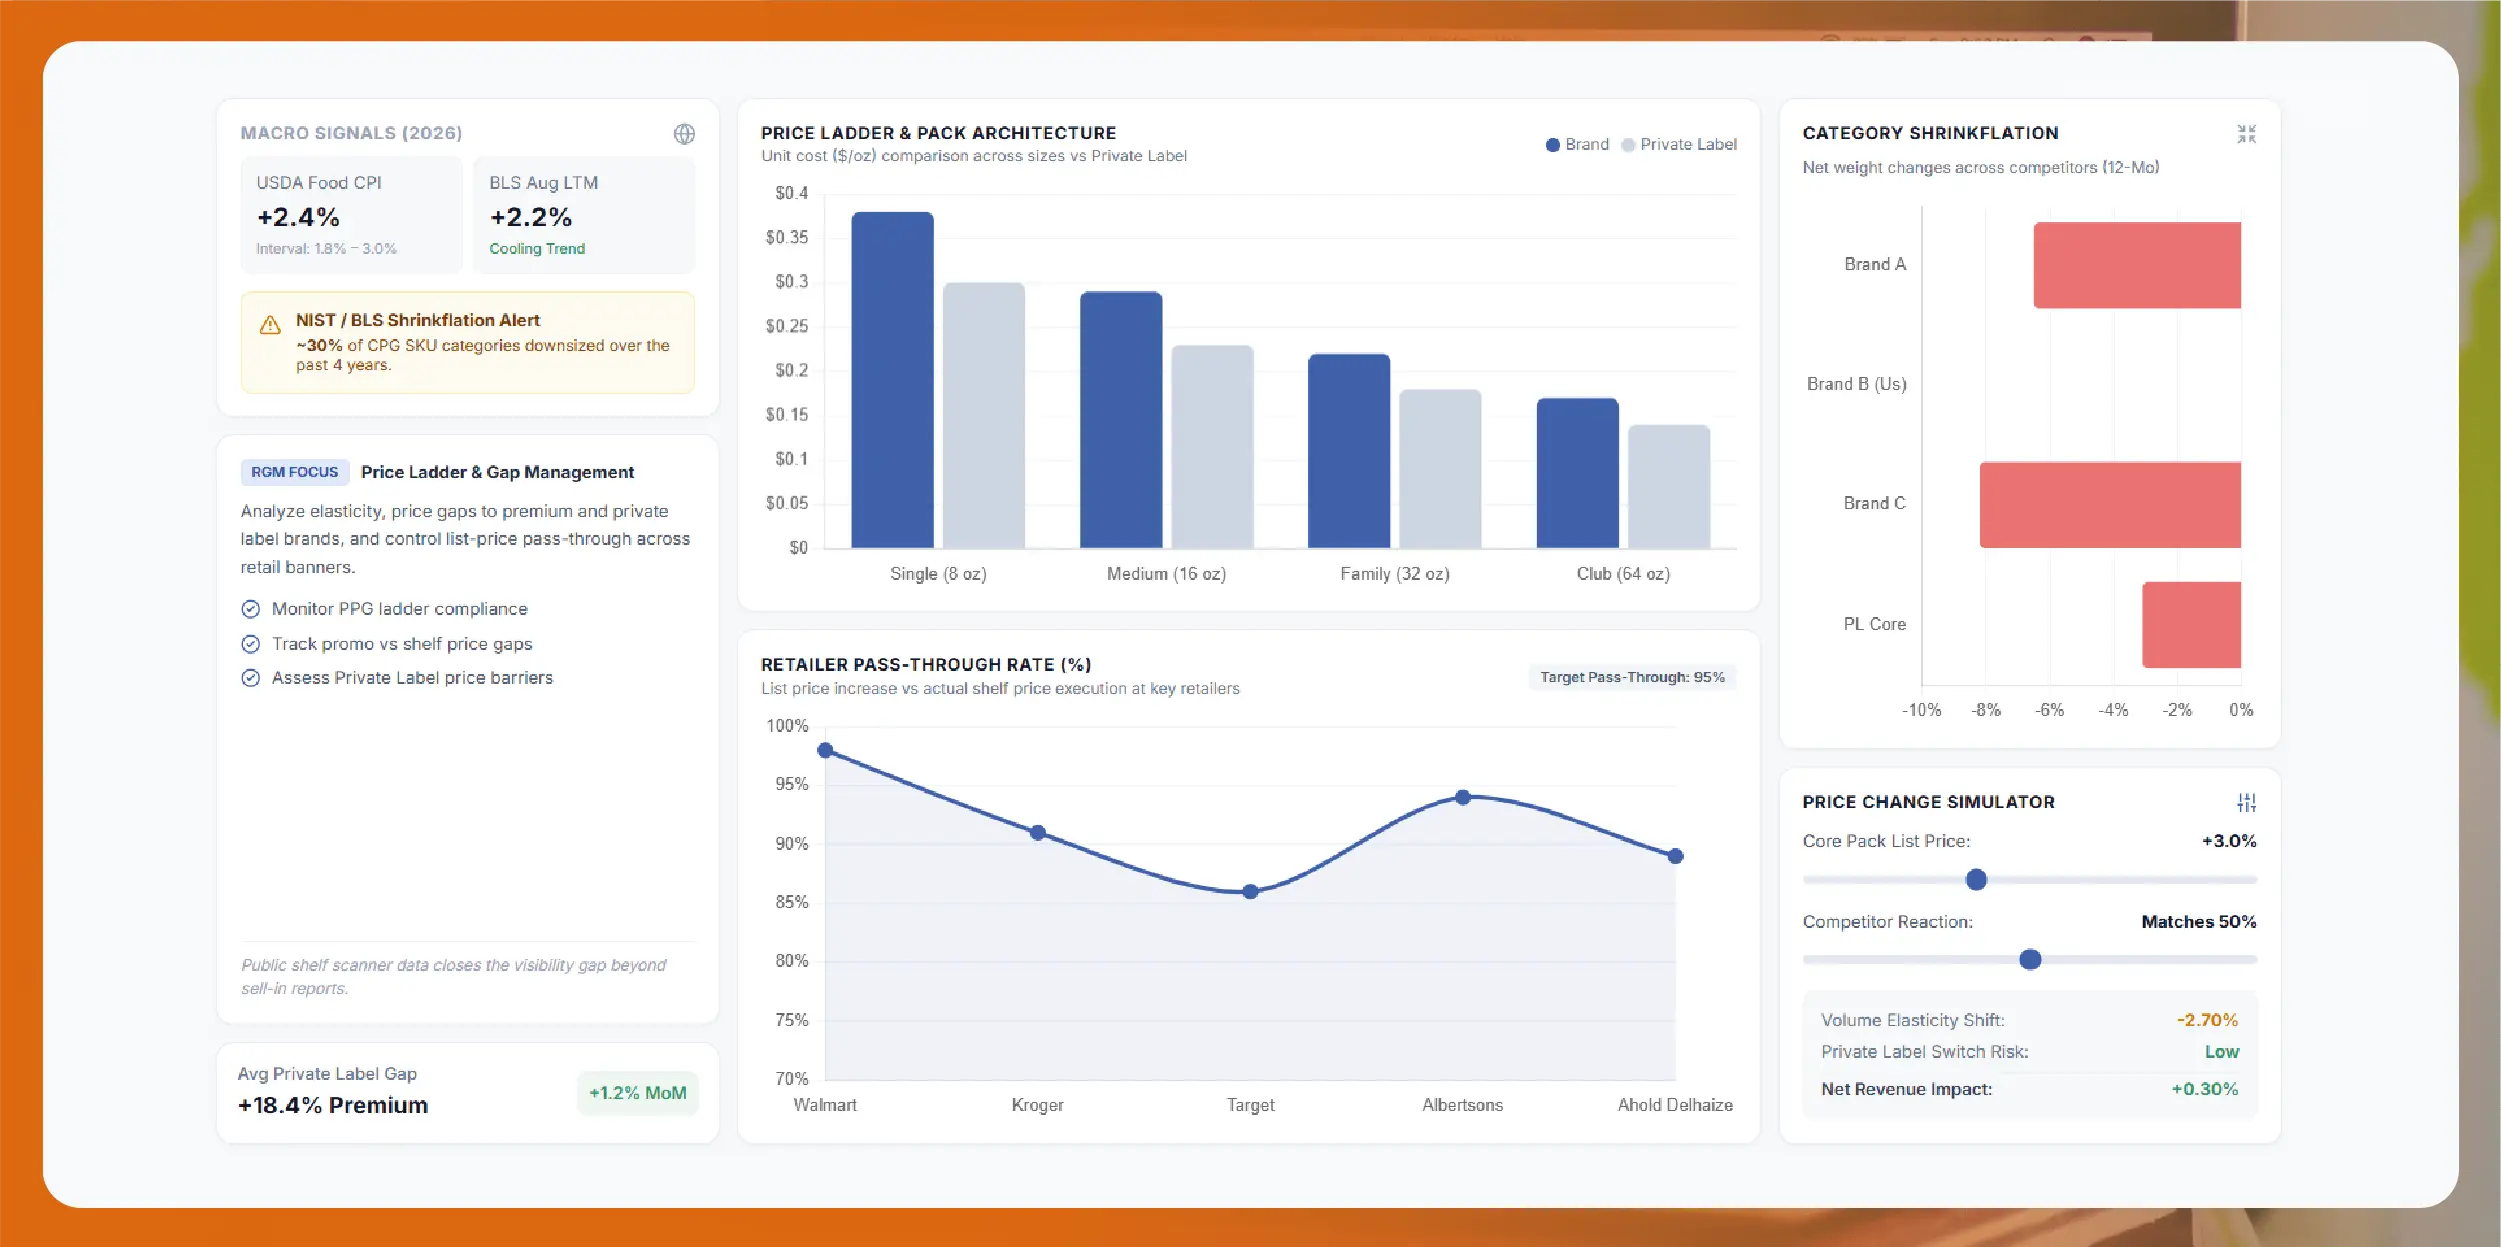Click check icon beside Assess Private Label barriers
This screenshot has width=2501, height=1248.
[x=251, y=678]
